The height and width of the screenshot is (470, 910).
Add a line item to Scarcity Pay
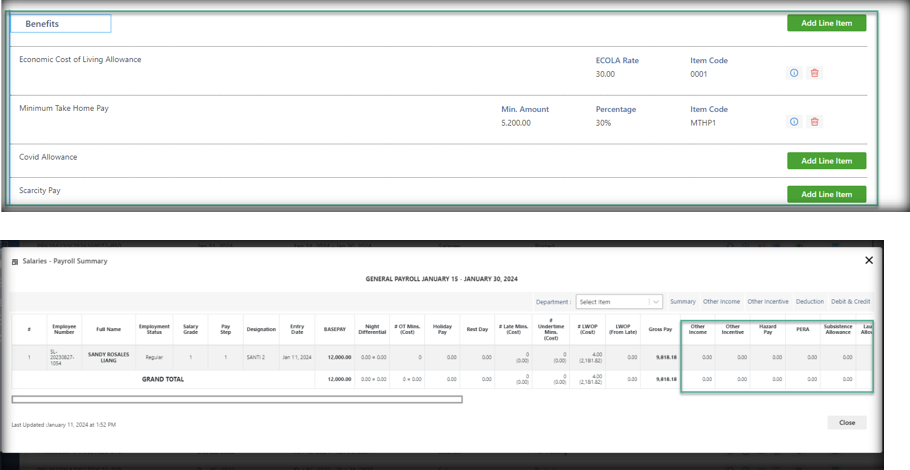pyautogui.click(x=826, y=194)
